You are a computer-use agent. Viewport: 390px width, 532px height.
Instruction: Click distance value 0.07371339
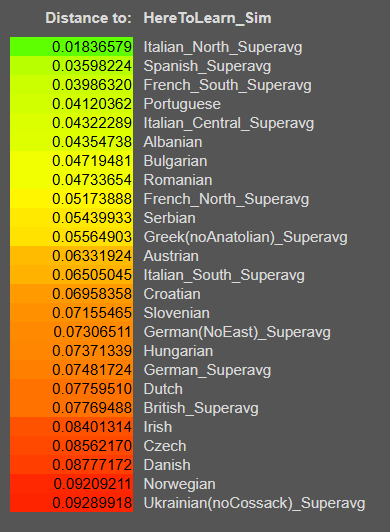92,351
